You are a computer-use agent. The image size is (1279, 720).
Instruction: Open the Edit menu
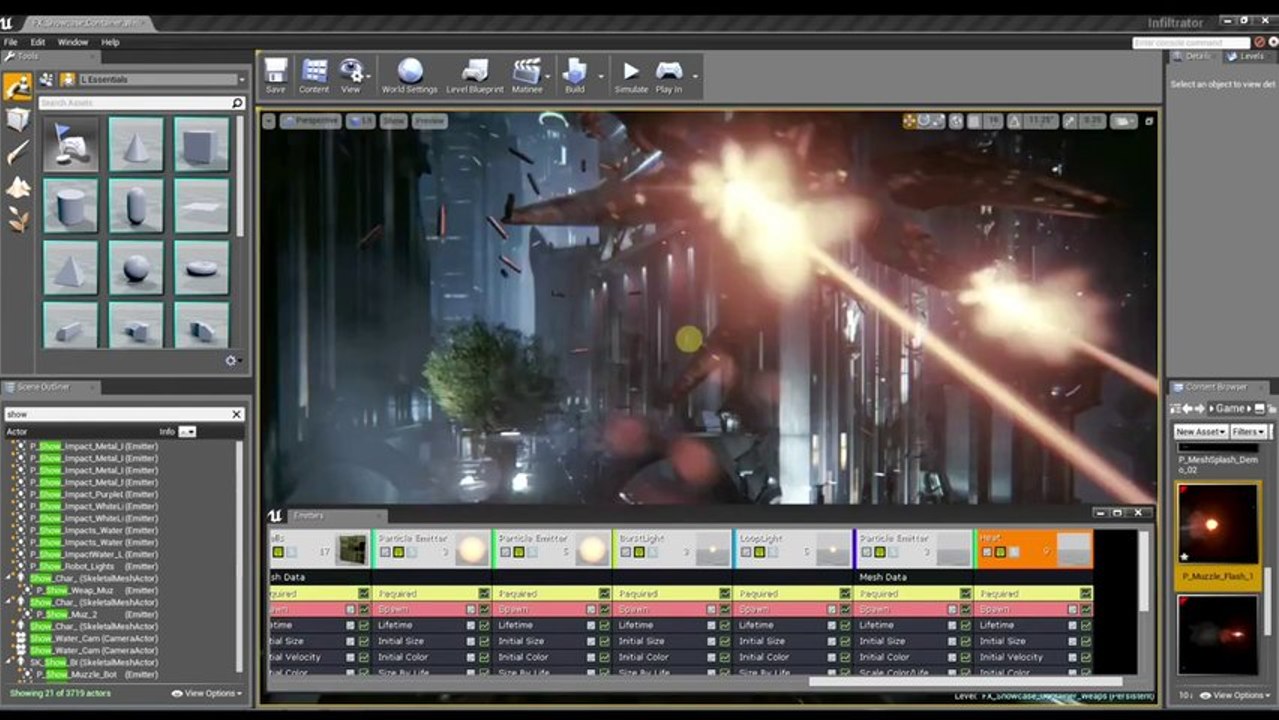click(x=38, y=42)
